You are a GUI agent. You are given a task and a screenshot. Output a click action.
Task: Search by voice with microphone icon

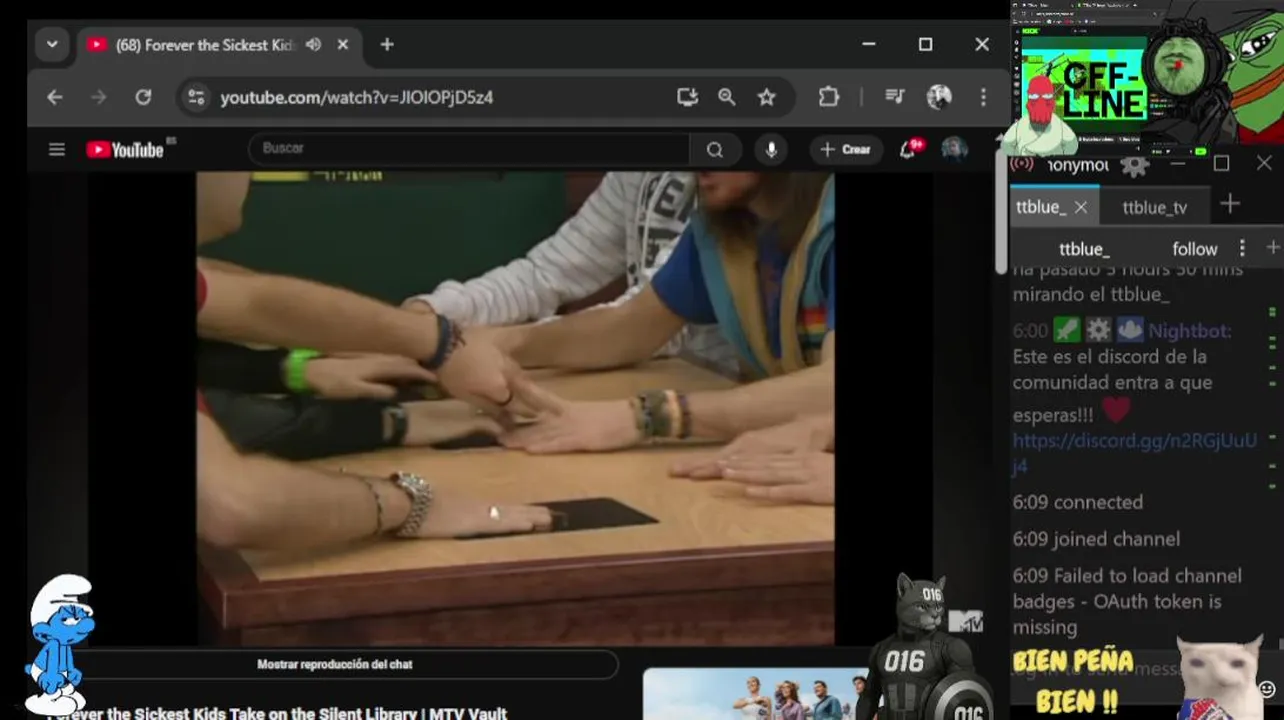click(771, 150)
